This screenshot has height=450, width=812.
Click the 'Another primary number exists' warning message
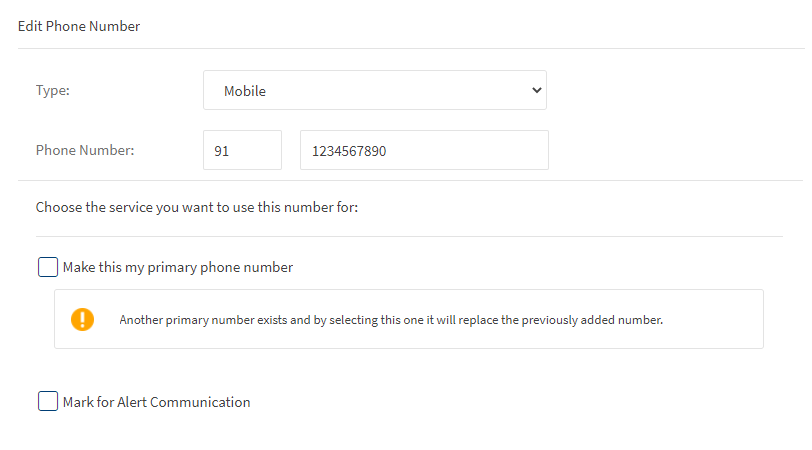[390, 321]
